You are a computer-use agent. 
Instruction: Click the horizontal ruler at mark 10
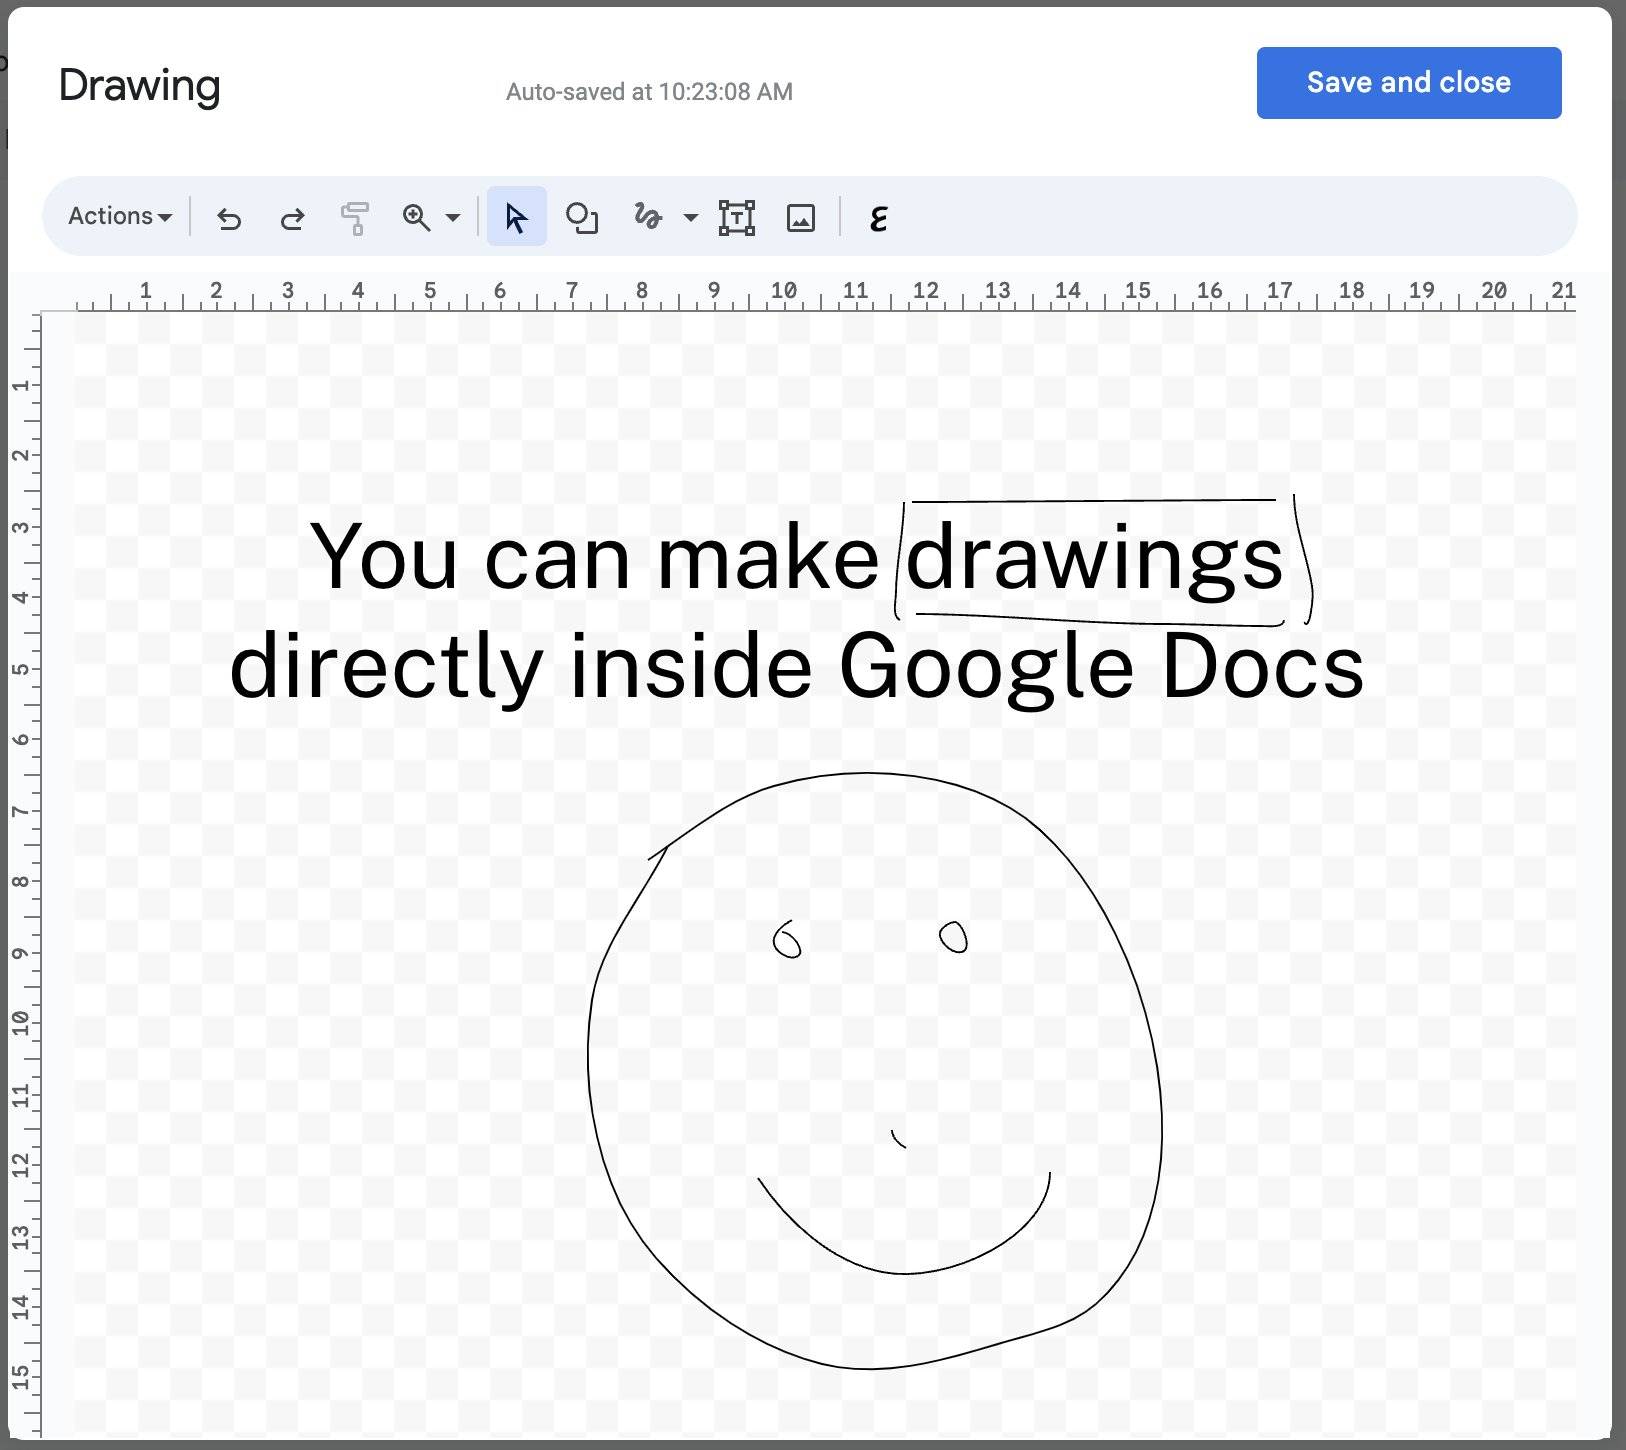click(x=784, y=292)
